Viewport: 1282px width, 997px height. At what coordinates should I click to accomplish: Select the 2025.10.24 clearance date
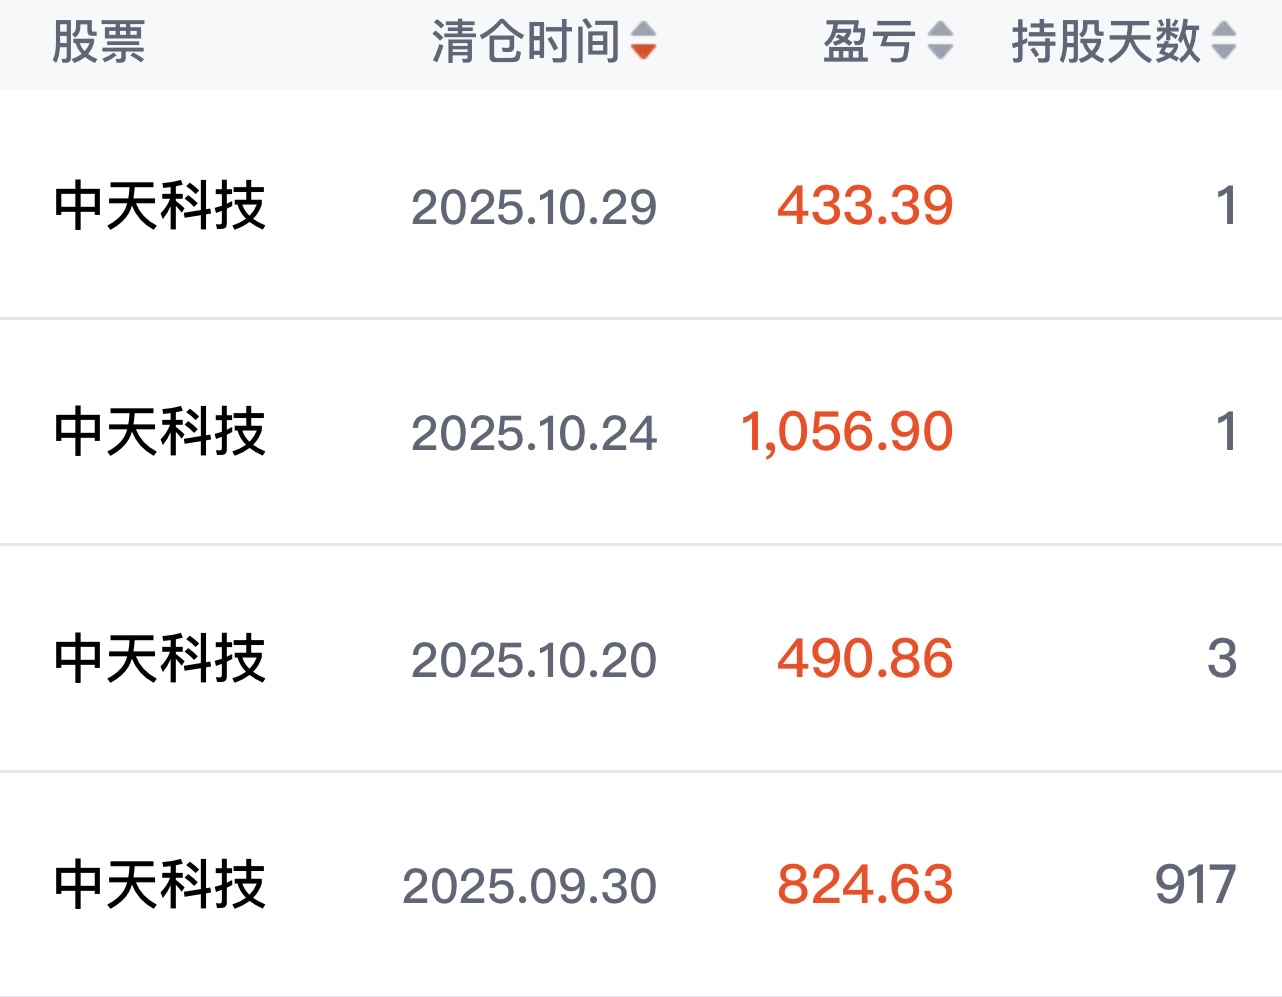click(534, 434)
